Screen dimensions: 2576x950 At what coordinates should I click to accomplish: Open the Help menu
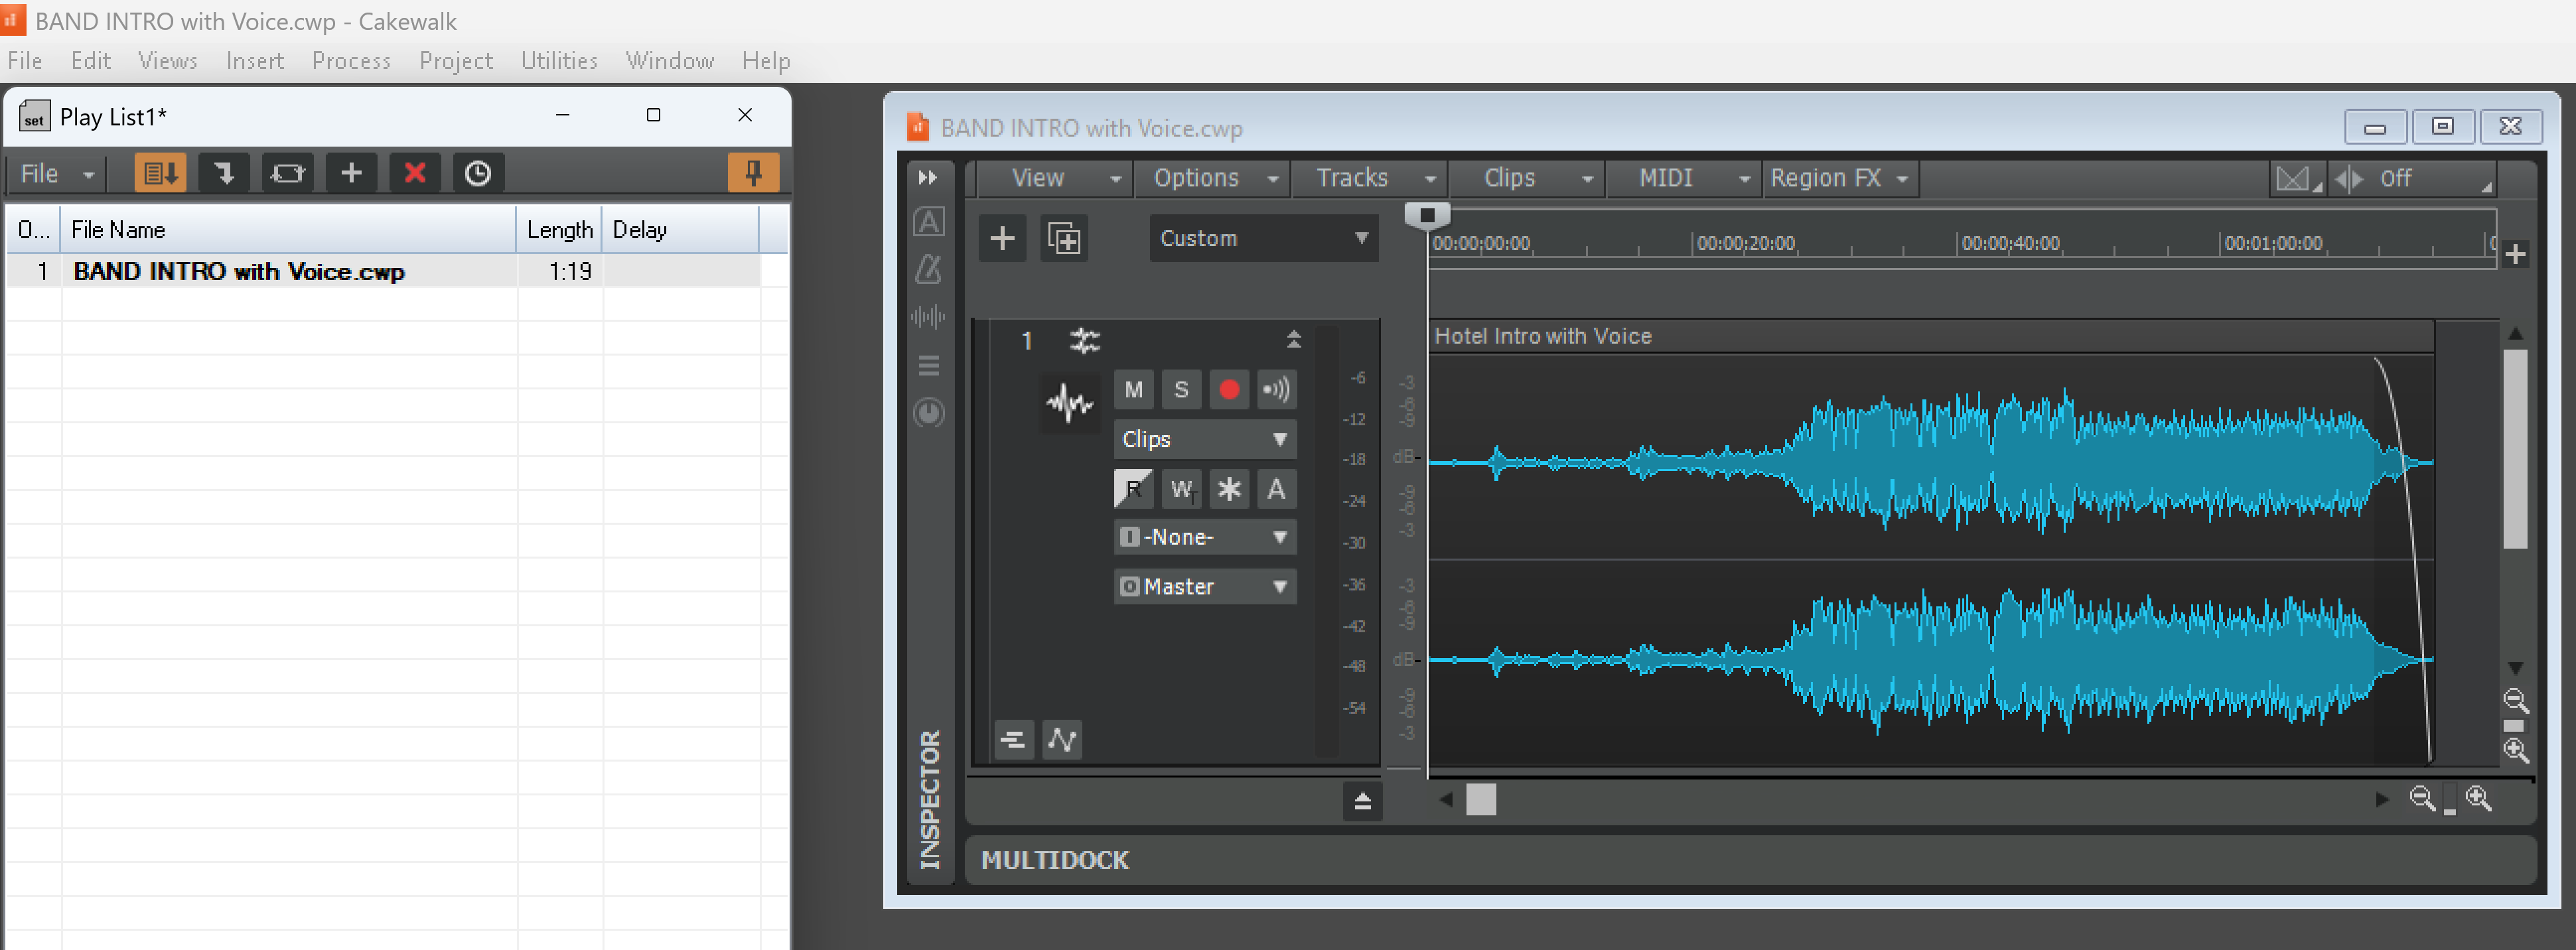[x=766, y=61]
